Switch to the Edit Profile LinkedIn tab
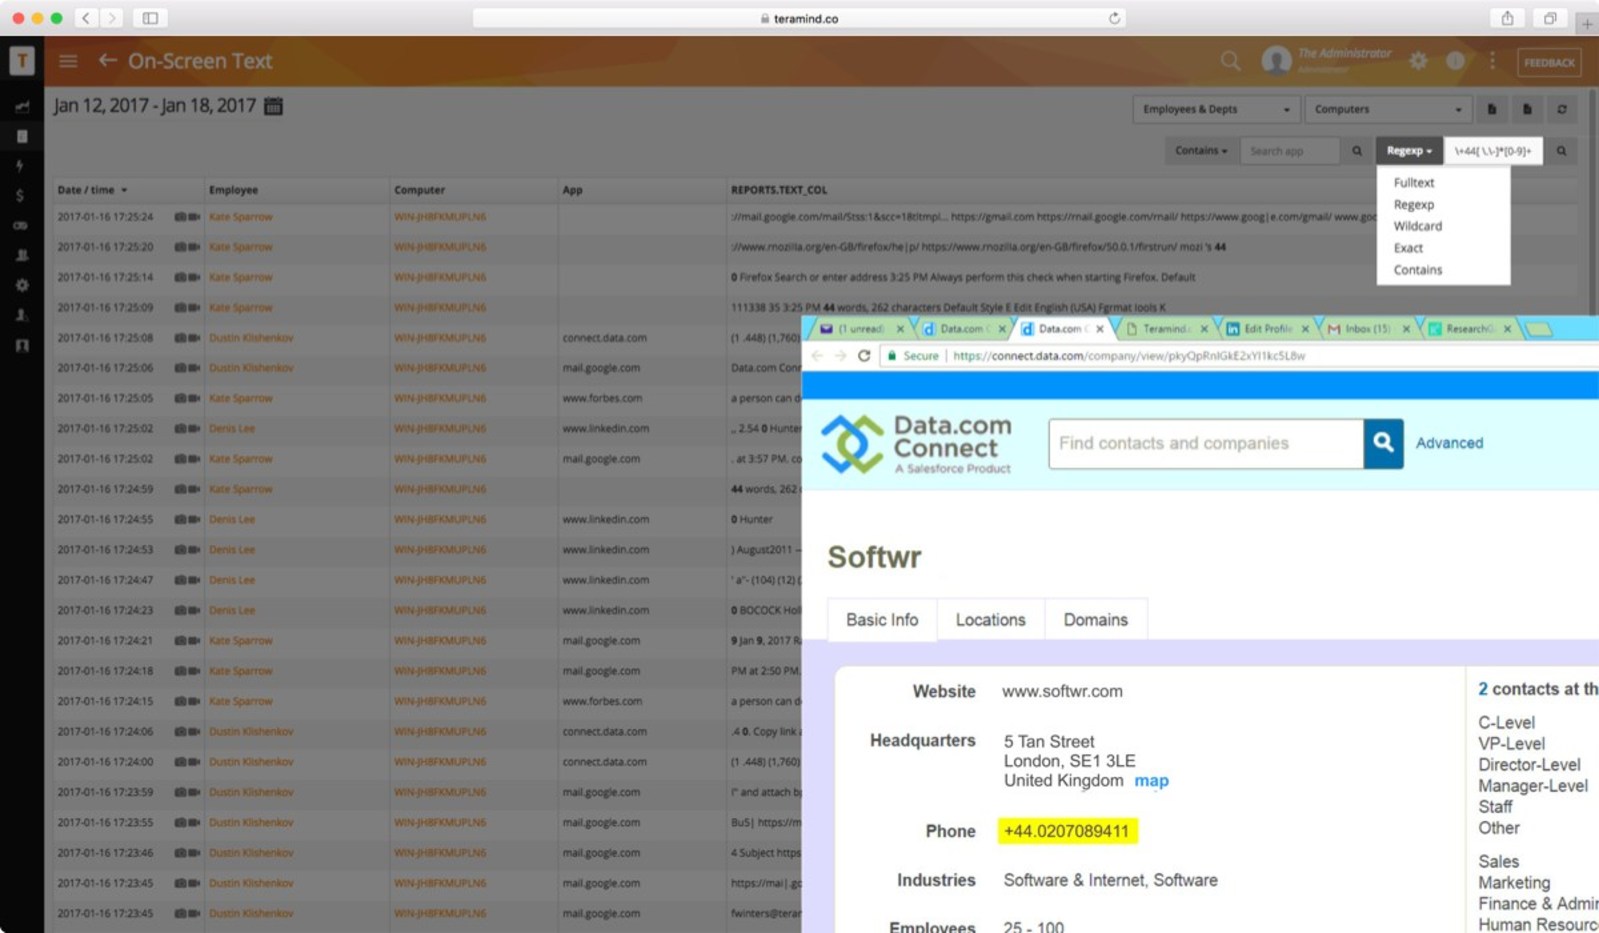This screenshot has height=933, width=1599. (1267, 329)
